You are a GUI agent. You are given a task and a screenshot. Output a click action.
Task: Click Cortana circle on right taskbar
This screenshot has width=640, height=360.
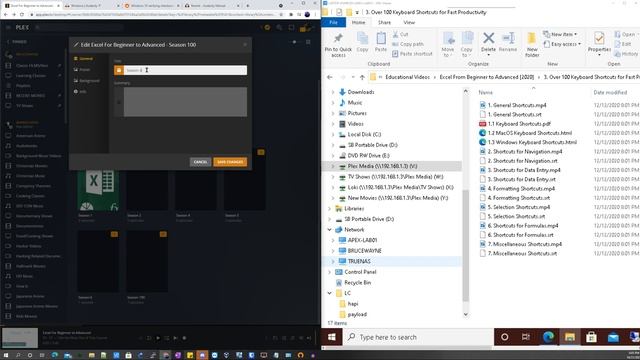coord(505,337)
